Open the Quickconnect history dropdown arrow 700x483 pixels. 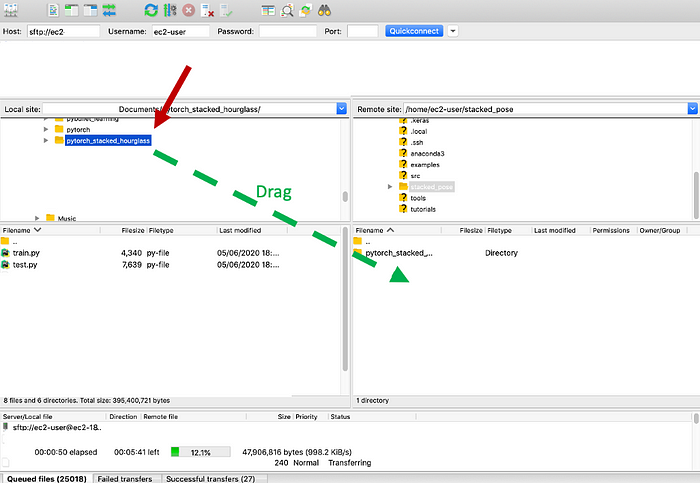[453, 31]
